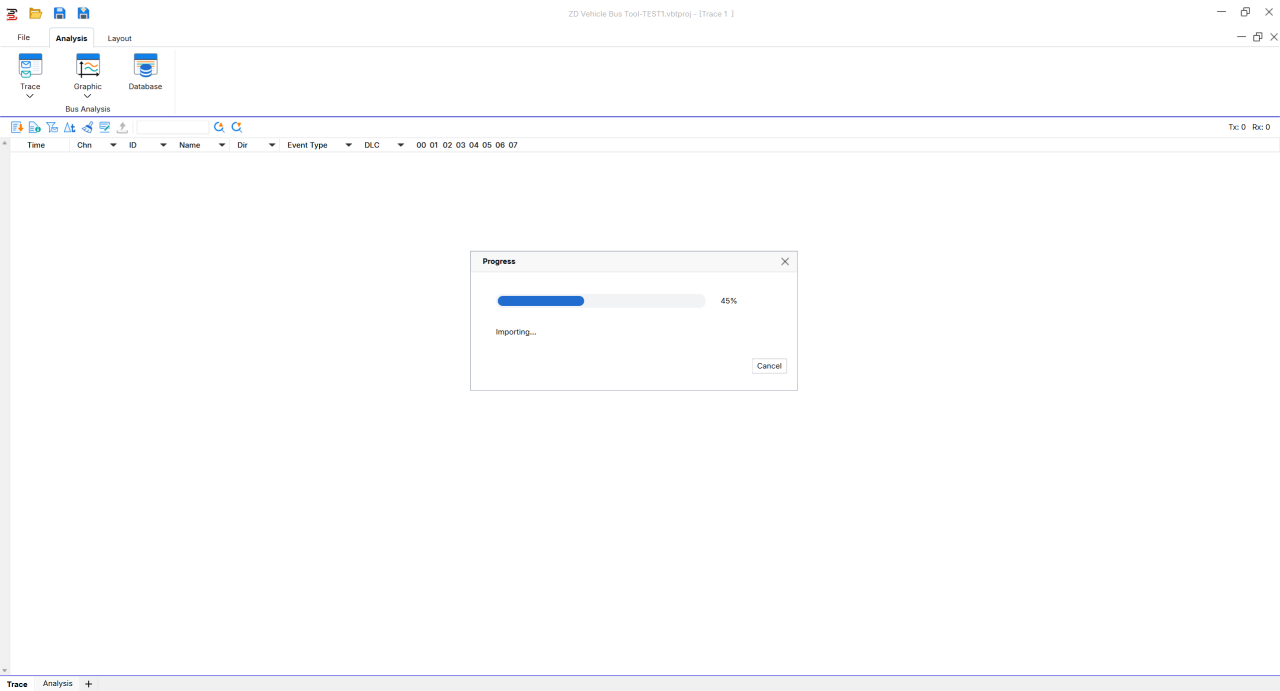Click the import progress bar
Image resolution: width=1280 pixels, height=691 pixels.
point(601,301)
